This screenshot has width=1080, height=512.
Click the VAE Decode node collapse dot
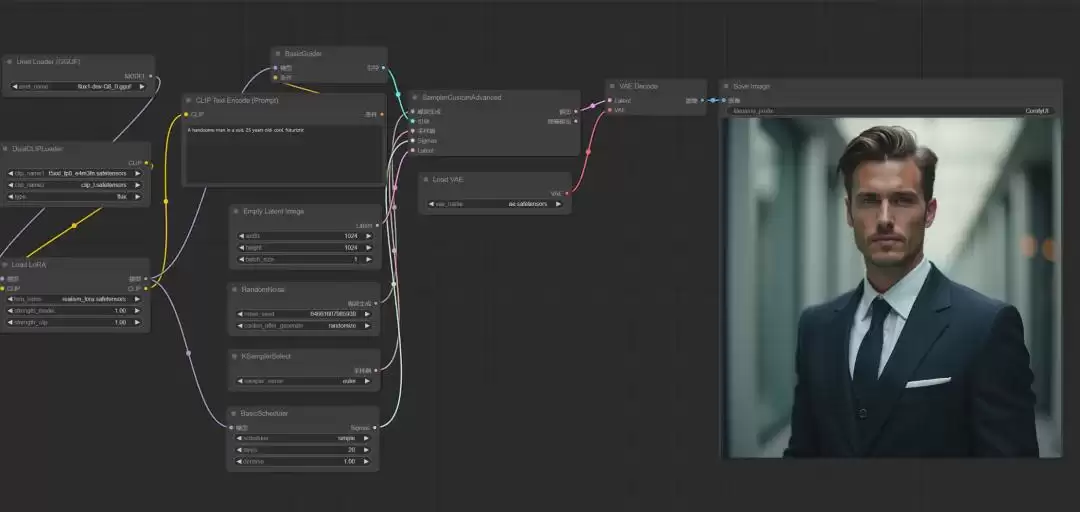pos(613,87)
